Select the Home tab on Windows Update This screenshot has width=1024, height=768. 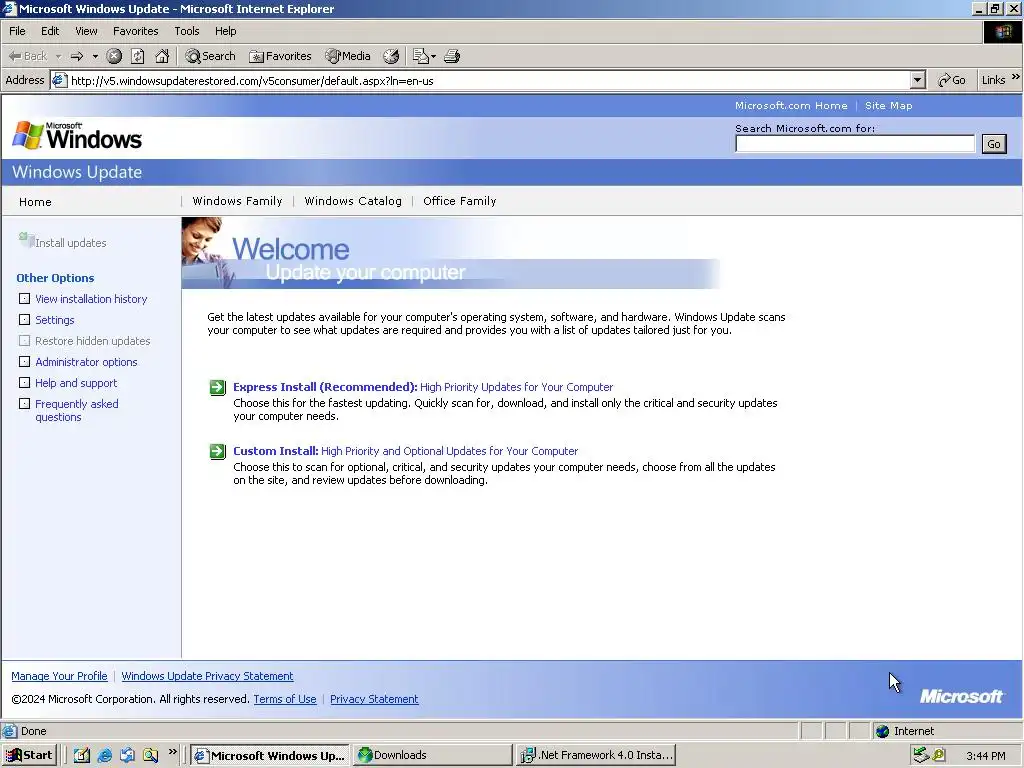(35, 202)
